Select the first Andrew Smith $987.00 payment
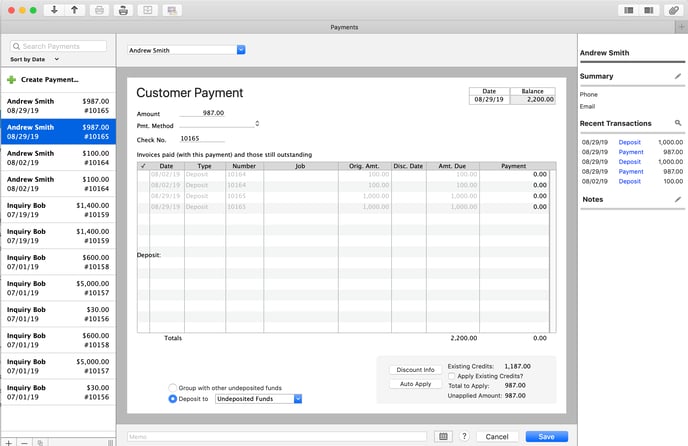 [58, 106]
